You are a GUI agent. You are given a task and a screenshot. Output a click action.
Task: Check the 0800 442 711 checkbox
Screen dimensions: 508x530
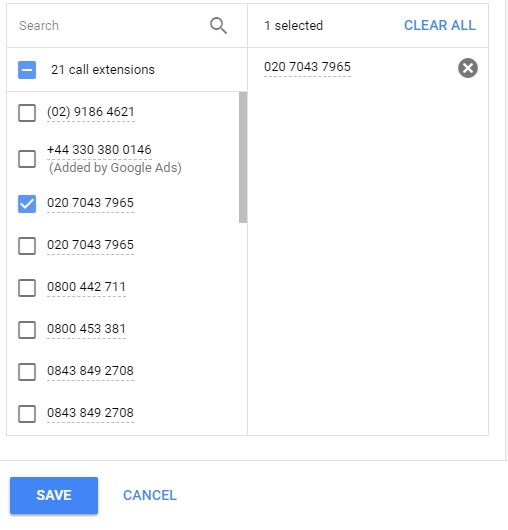[27, 288]
